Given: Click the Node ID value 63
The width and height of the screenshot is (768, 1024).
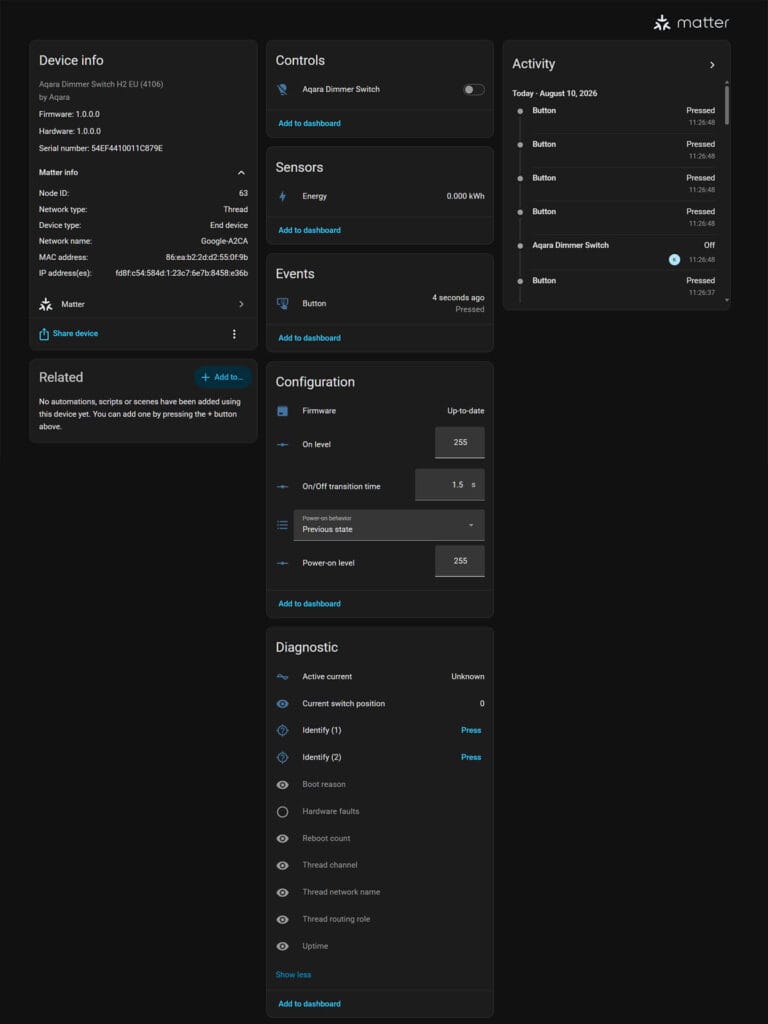Looking at the screenshot, I should (244, 193).
